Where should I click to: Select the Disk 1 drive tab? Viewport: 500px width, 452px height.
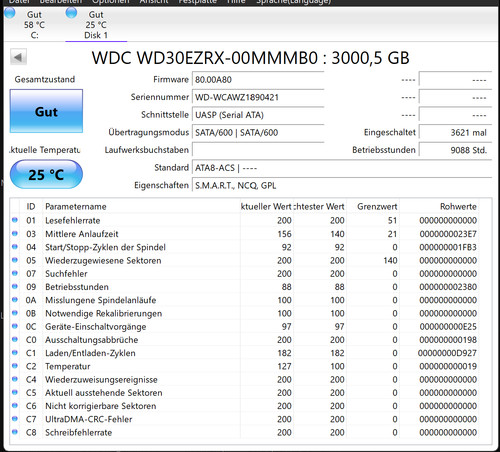pyautogui.click(x=96, y=24)
